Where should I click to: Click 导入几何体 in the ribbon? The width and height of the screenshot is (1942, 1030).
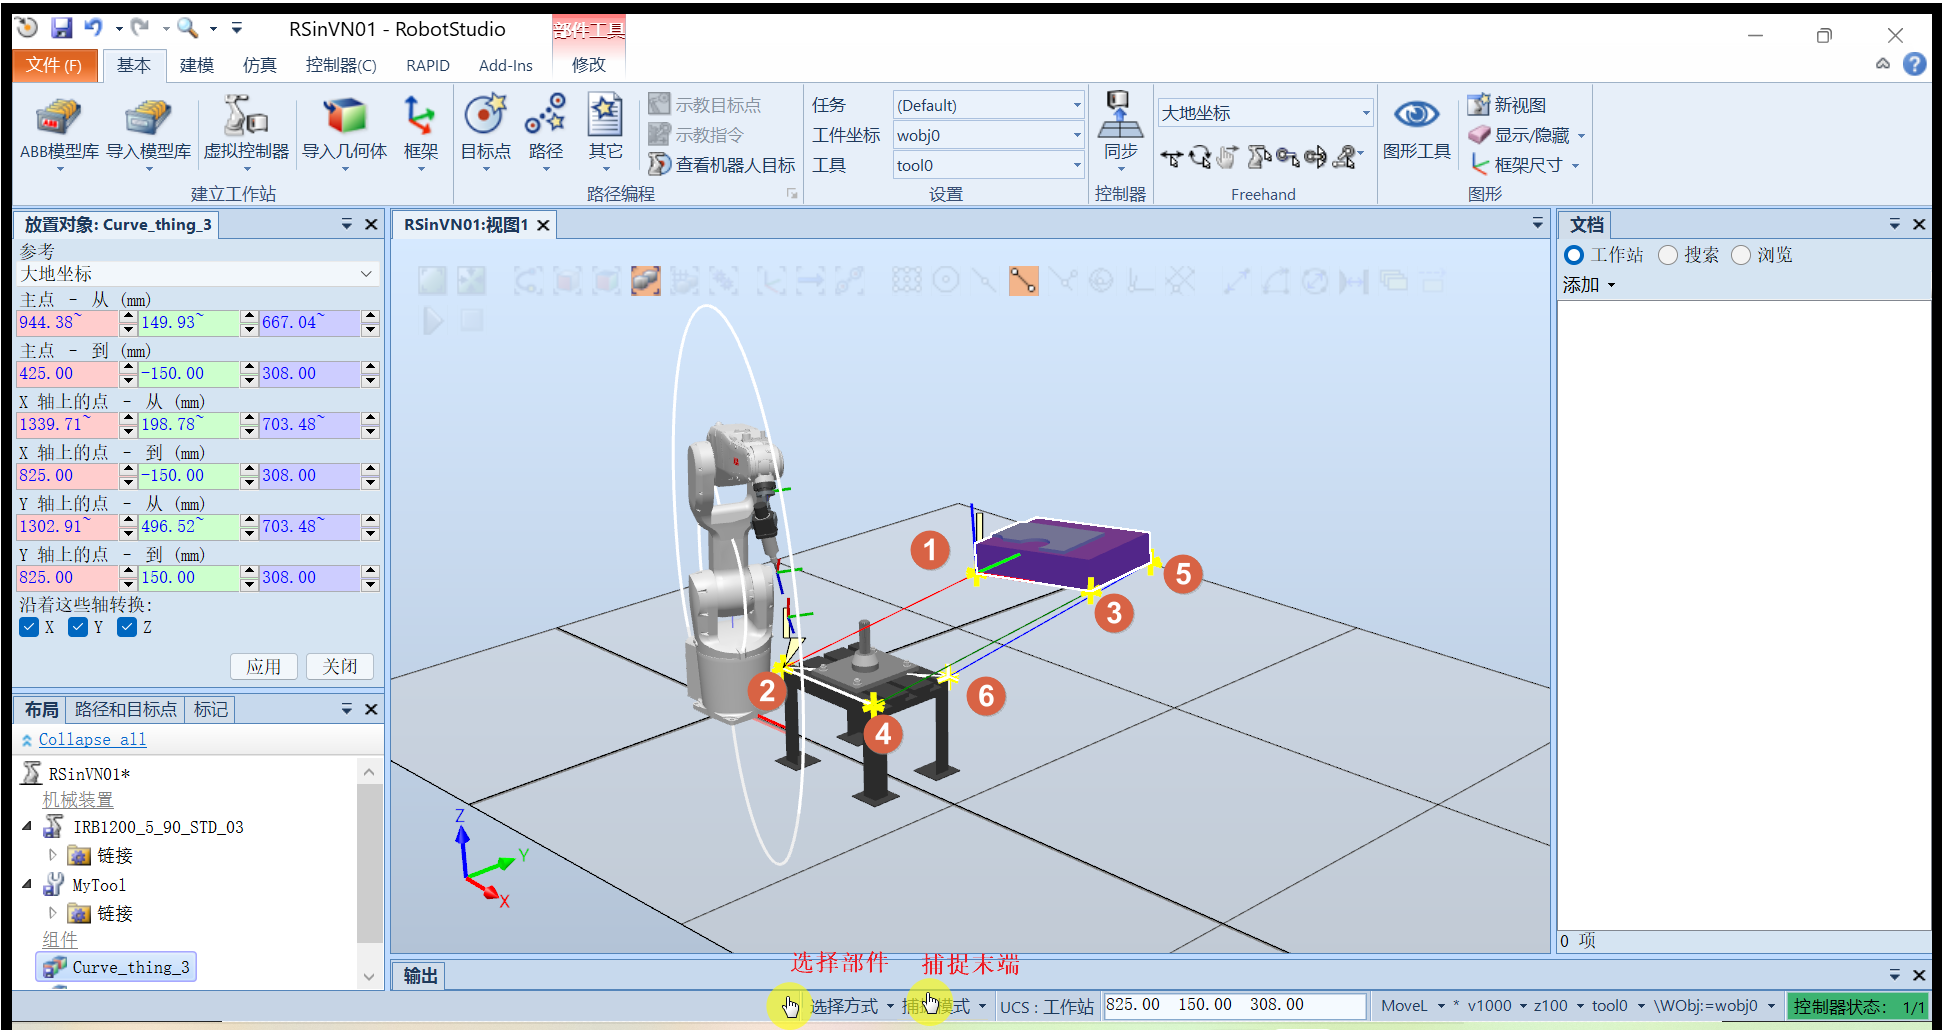345,132
